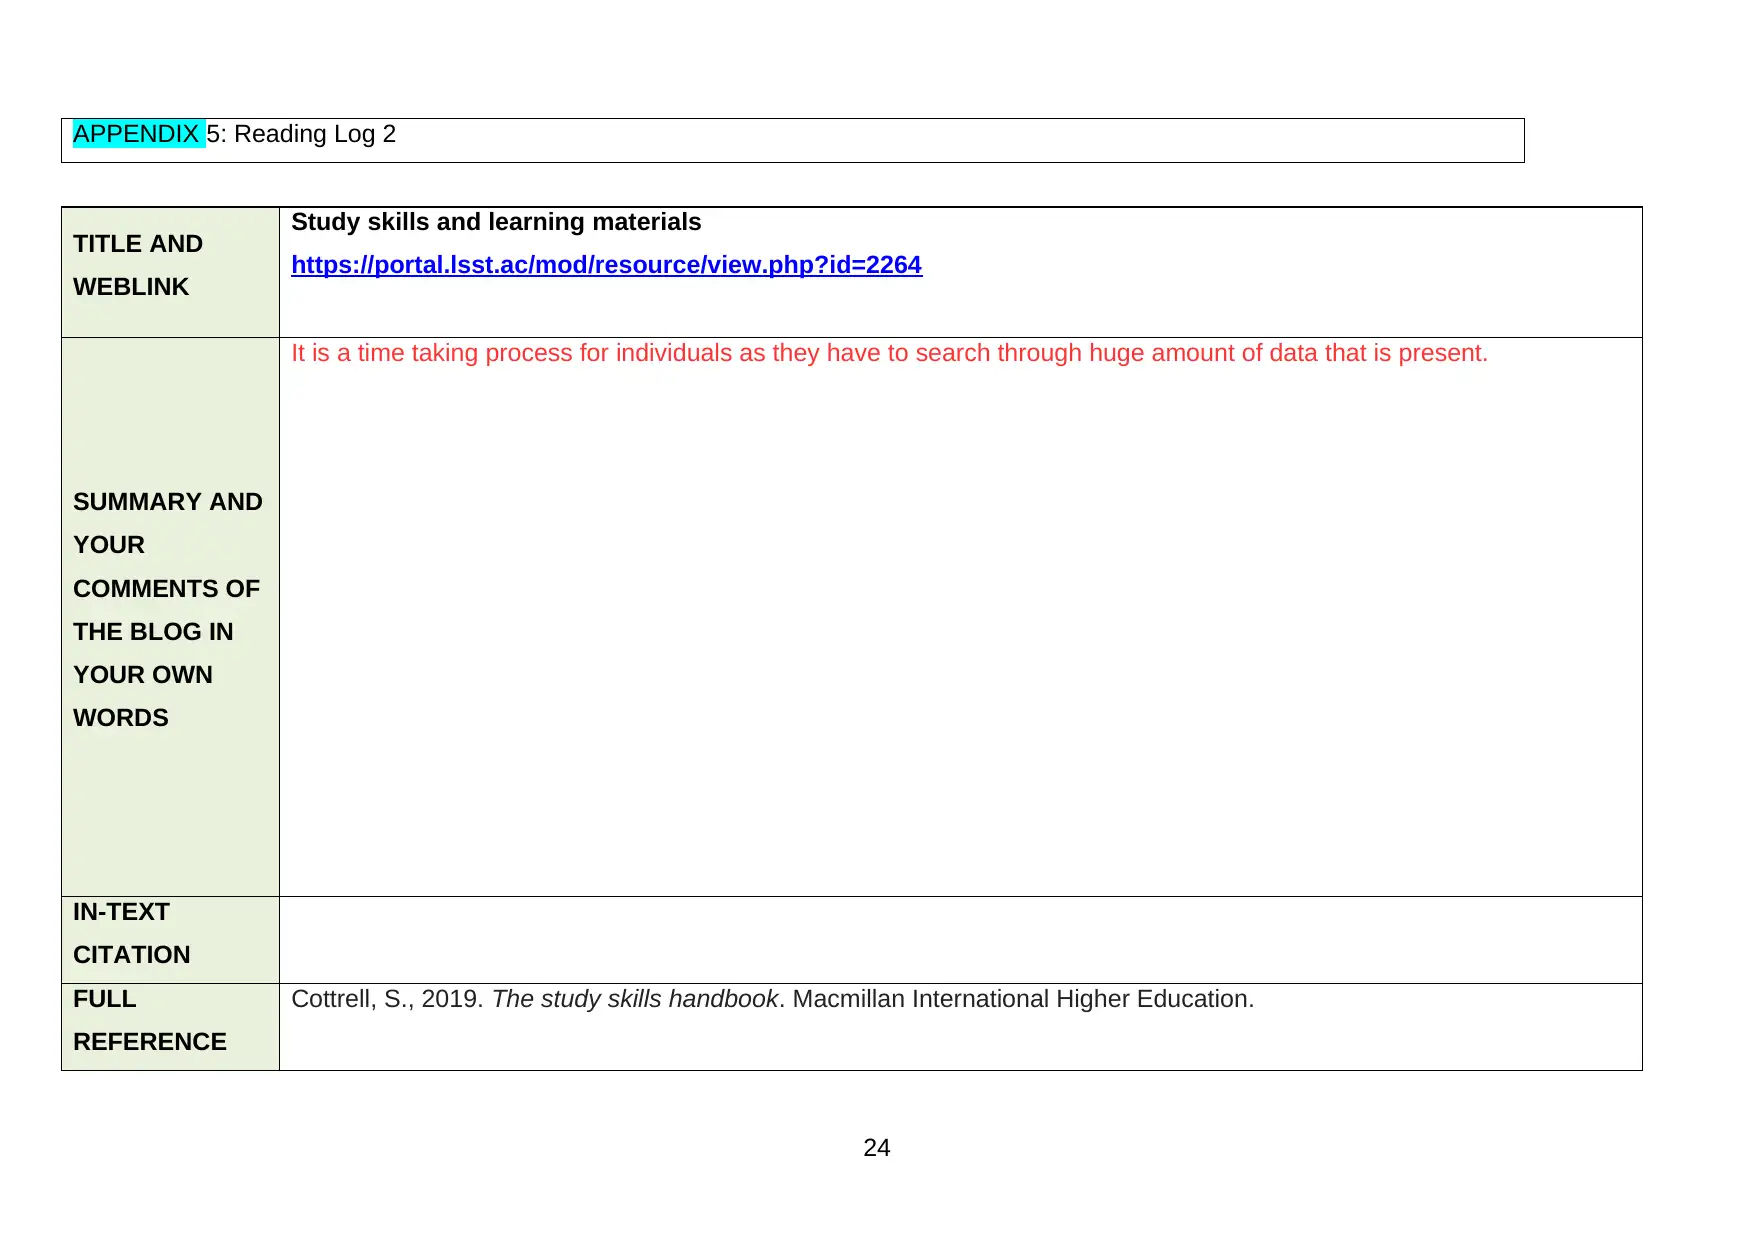This screenshot has width=1754, height=1241.
Task: Open the portal.lsst.ac resource weblink
Action: 606,265
